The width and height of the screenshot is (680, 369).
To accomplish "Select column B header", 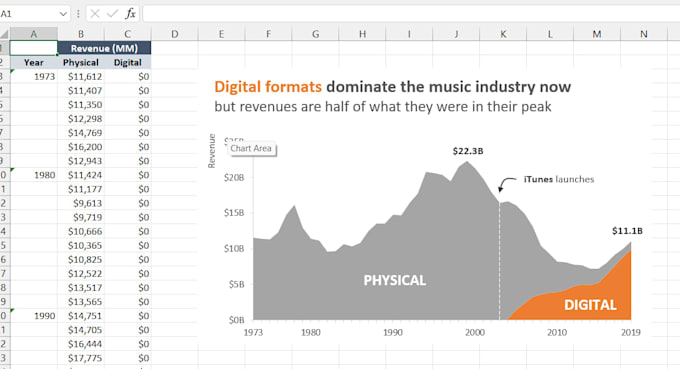I will pos(81,34).
